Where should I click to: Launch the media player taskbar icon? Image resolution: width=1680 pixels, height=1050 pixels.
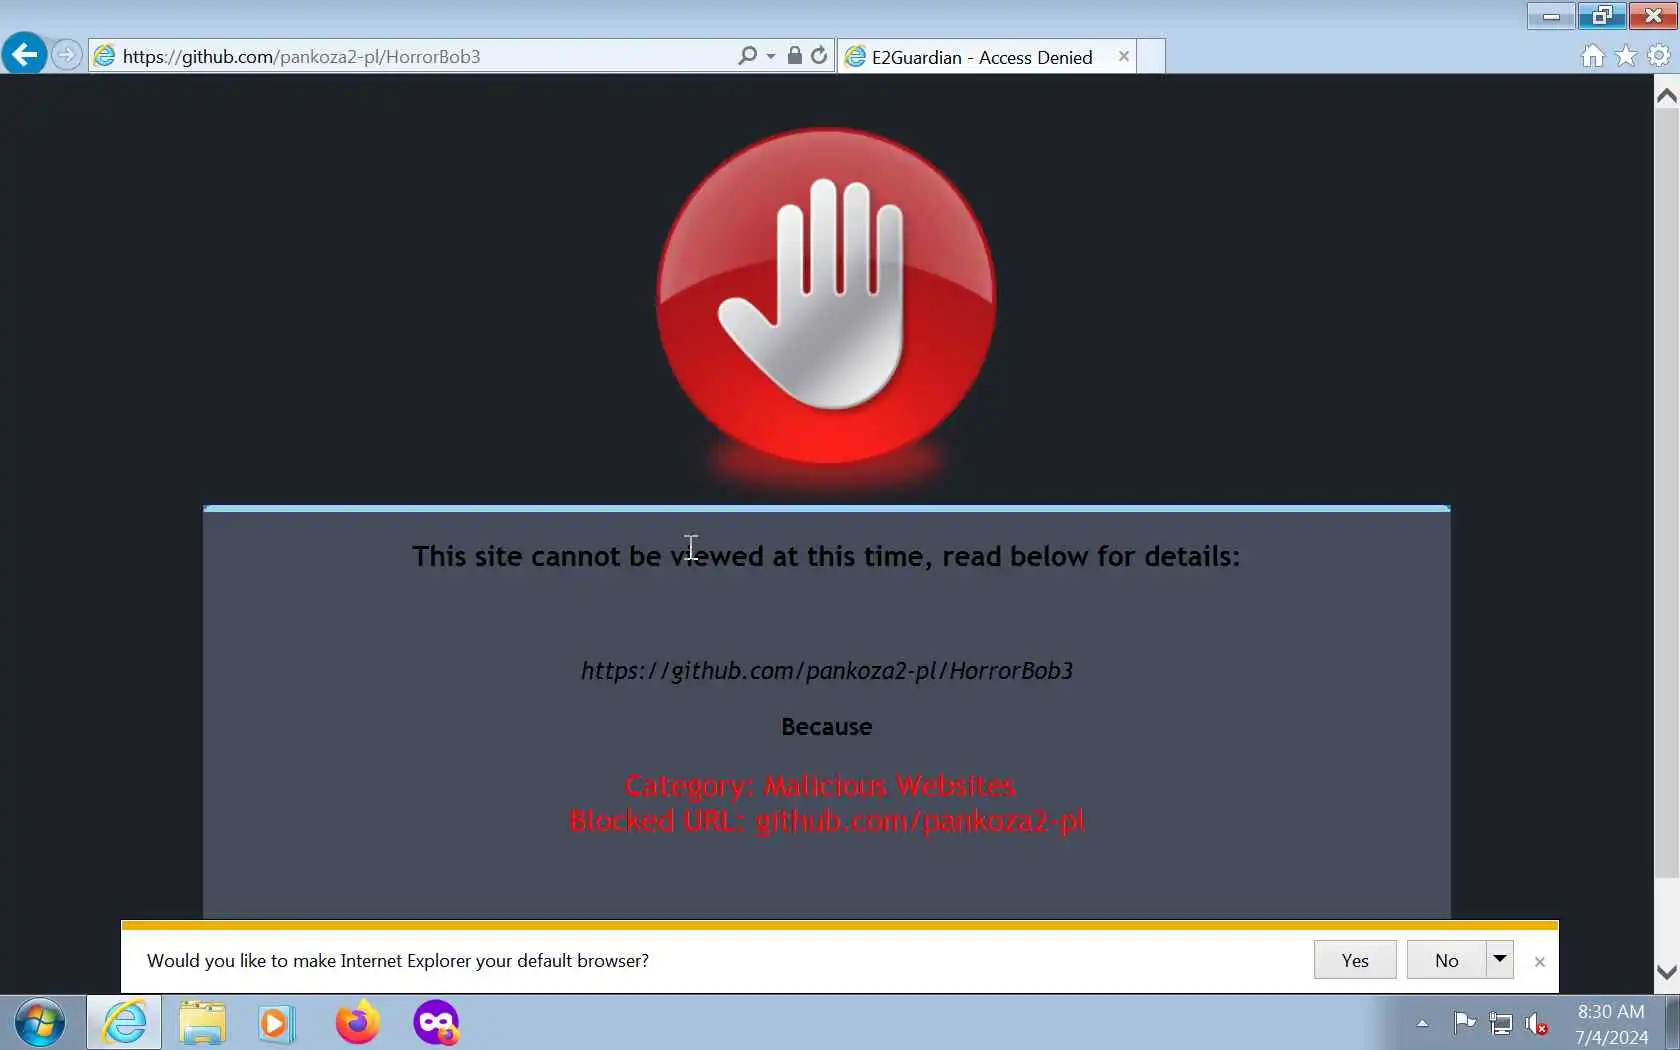(276, 1024)
